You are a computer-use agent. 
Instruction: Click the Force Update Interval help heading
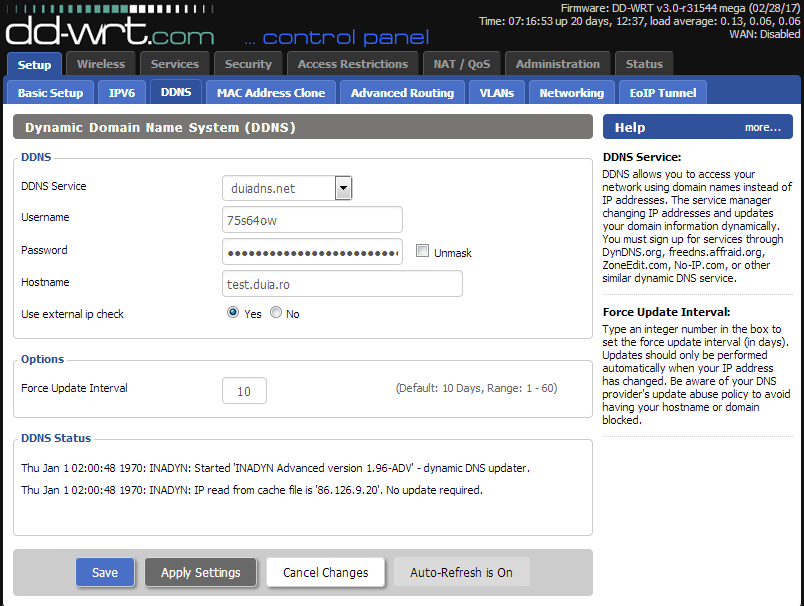pyautogui.click(x=667, y=312)
